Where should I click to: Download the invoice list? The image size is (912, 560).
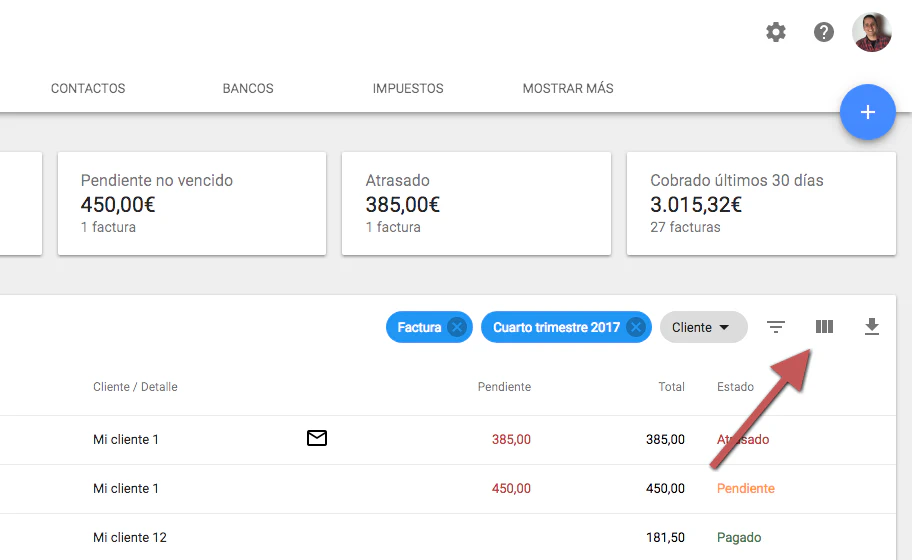click(x=872, y=327)
